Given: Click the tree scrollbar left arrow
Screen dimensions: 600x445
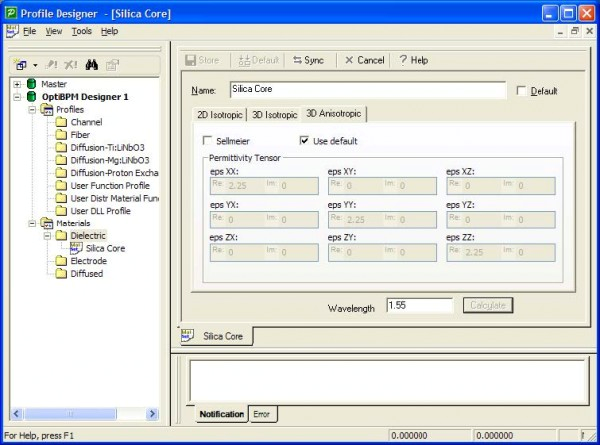Looking at the screenshot, I should coord(16,414).
